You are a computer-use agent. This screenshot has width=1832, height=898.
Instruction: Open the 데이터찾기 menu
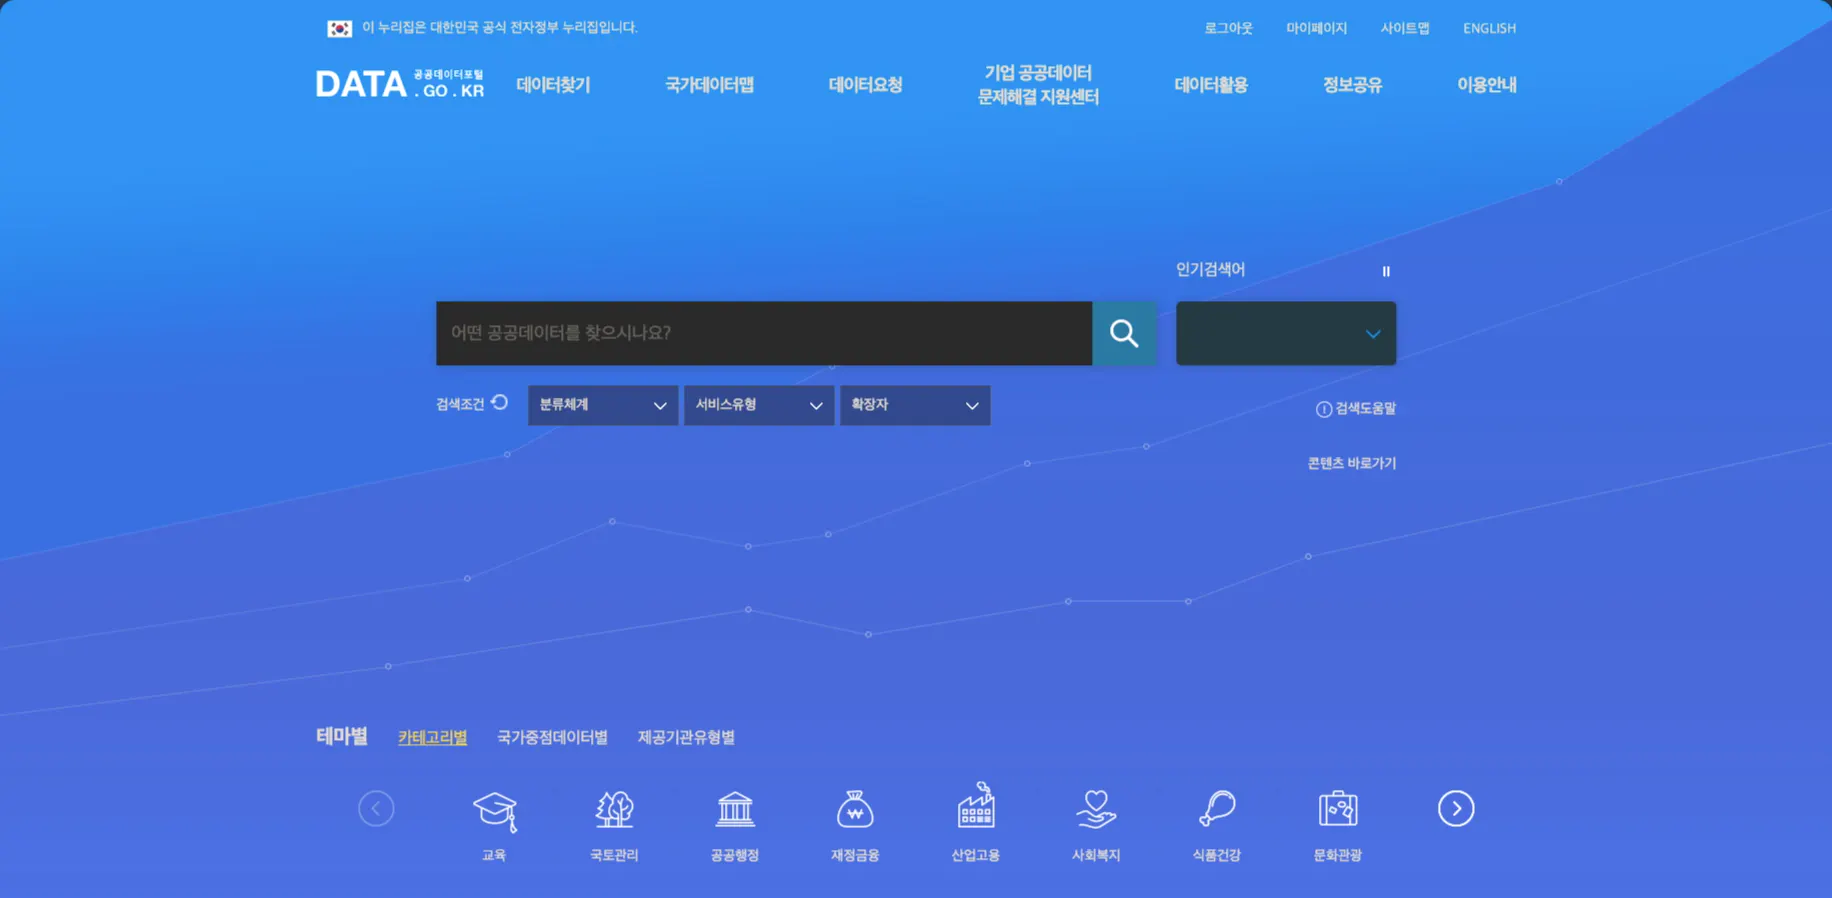(x=553, y=85)
